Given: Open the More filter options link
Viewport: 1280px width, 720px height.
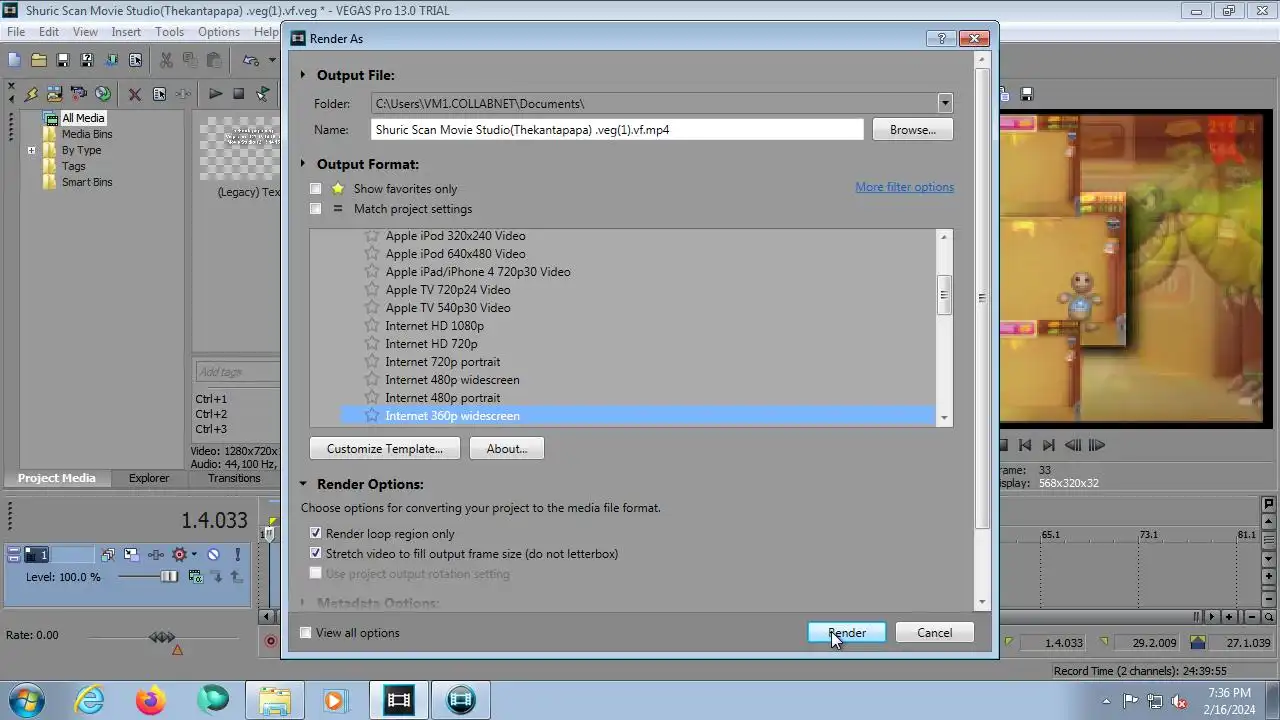Looking at the screenshot, I should point(904,187).
